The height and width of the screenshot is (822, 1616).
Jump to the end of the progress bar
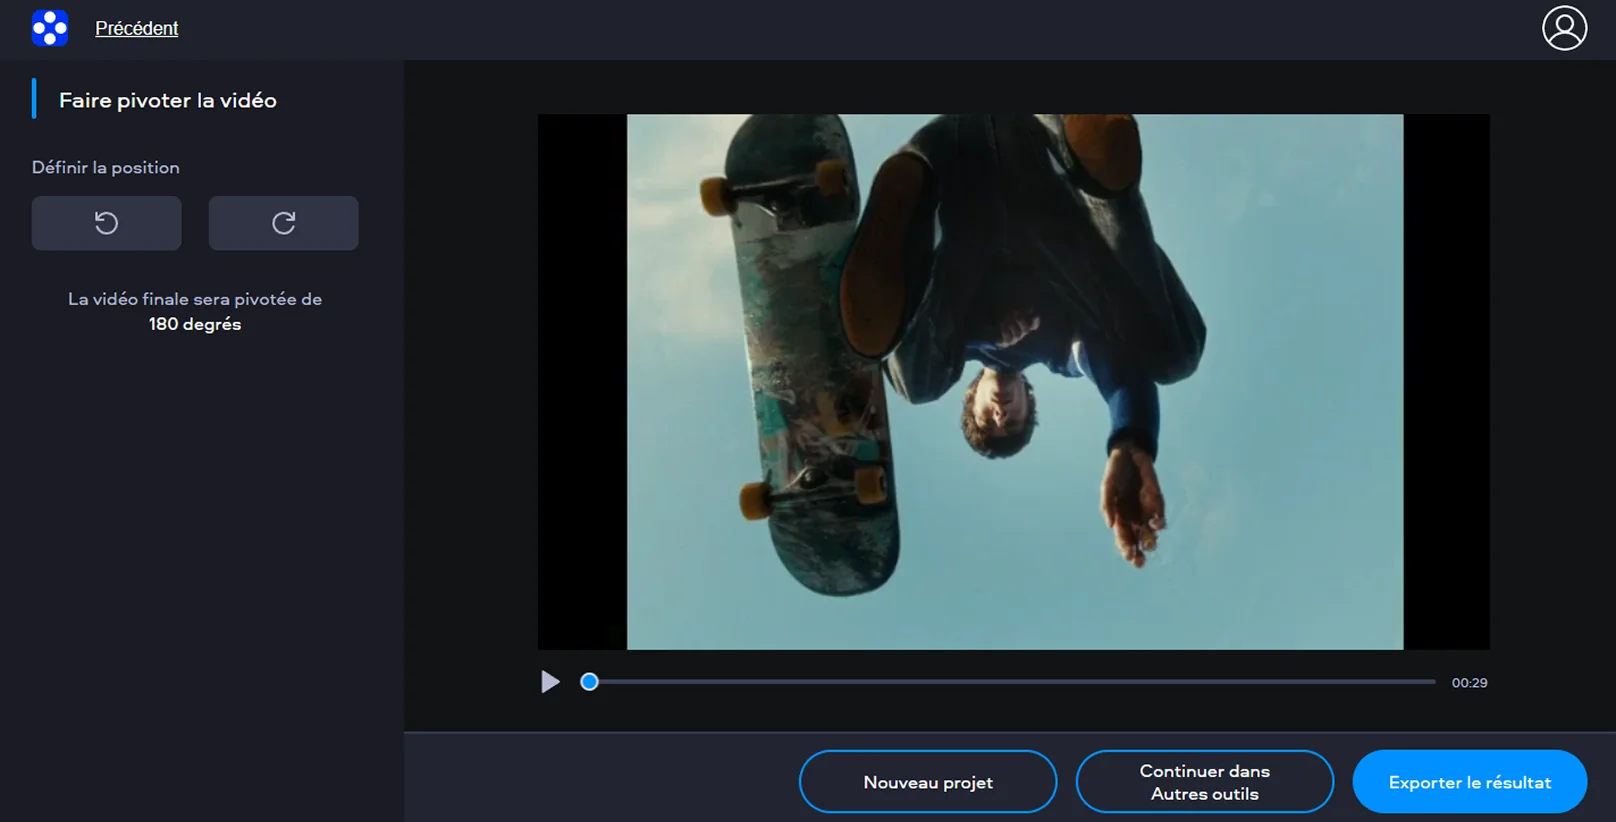point(1432,682)
